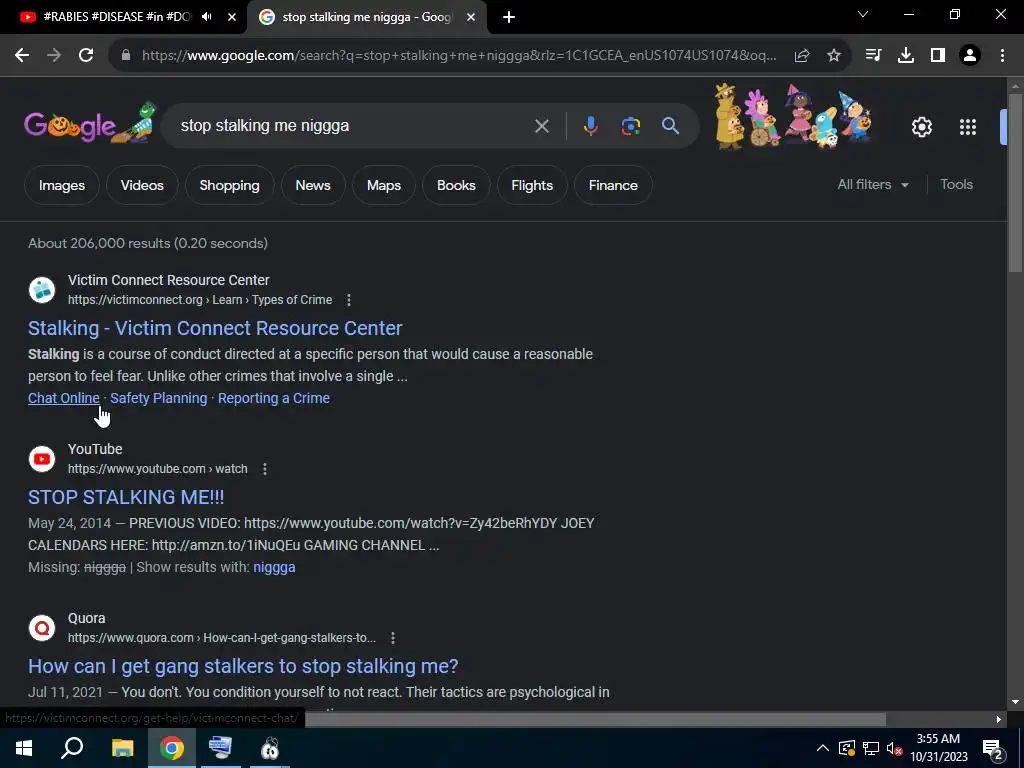Open a new browser tab
Image resolution: width=1024 pixels, height=768 pixels.
[509, 18]
